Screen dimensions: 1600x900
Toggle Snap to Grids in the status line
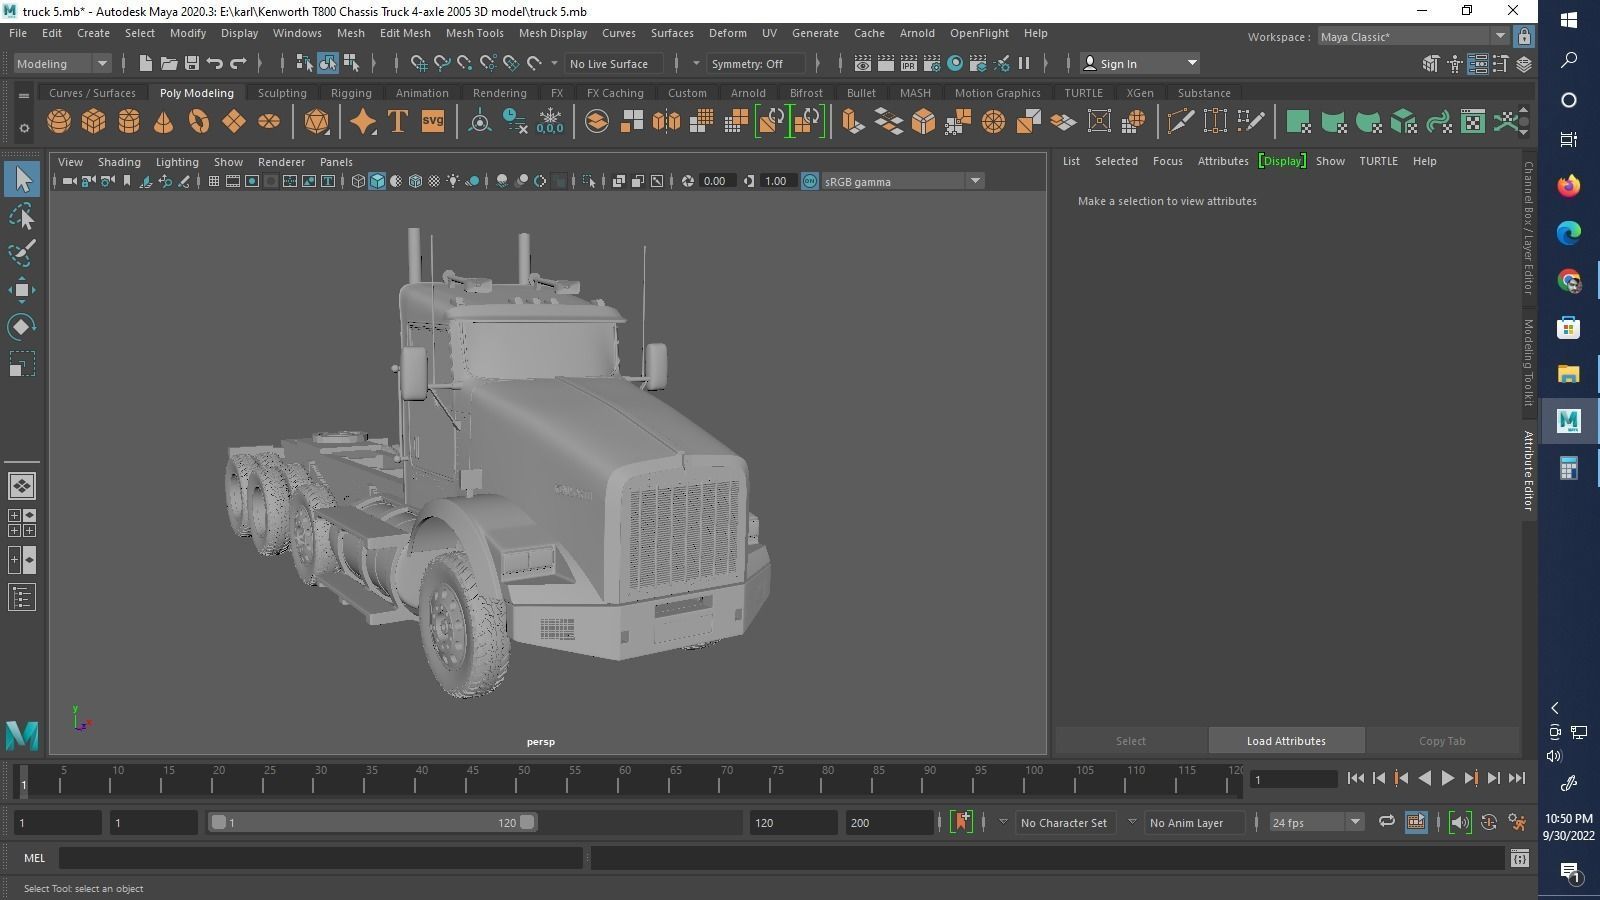tap(419, 63)
